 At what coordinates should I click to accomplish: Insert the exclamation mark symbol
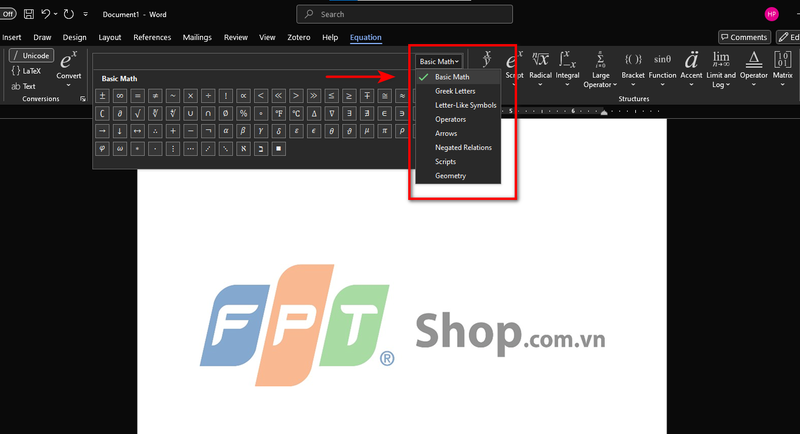tap(226, 95)
